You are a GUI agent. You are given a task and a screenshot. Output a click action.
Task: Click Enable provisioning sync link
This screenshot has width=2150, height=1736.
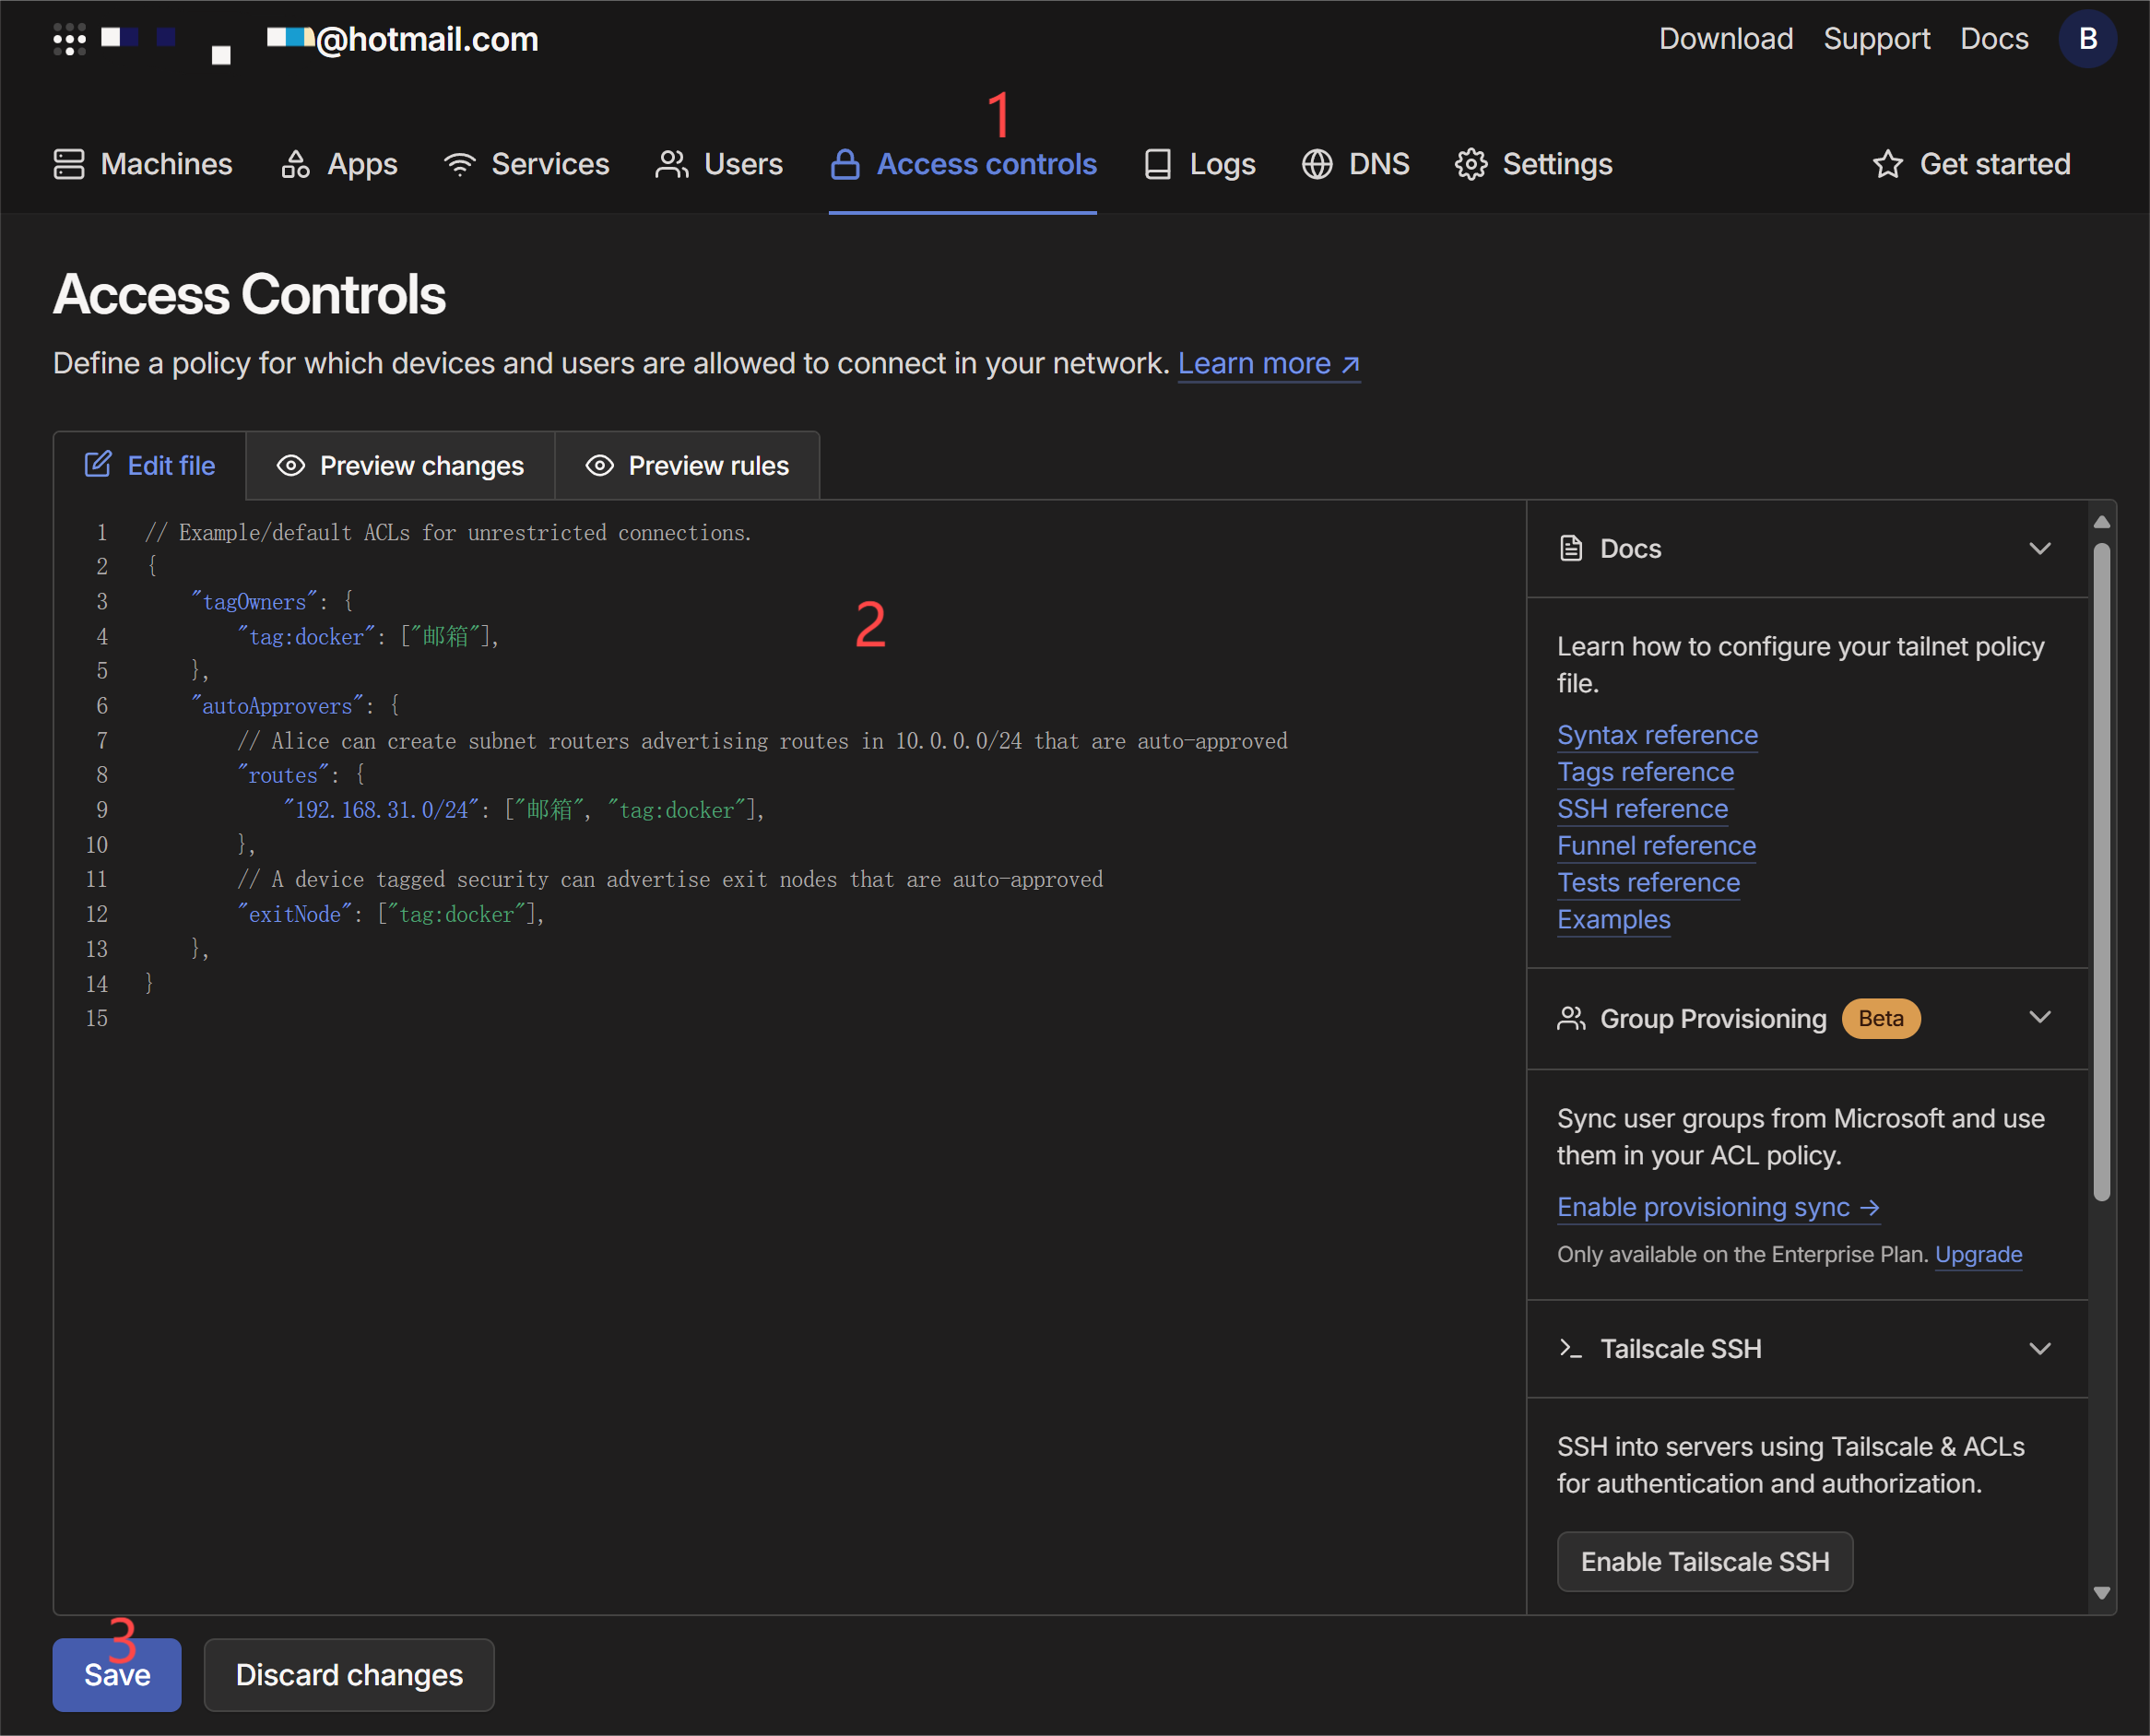tap(1718, 1207)
